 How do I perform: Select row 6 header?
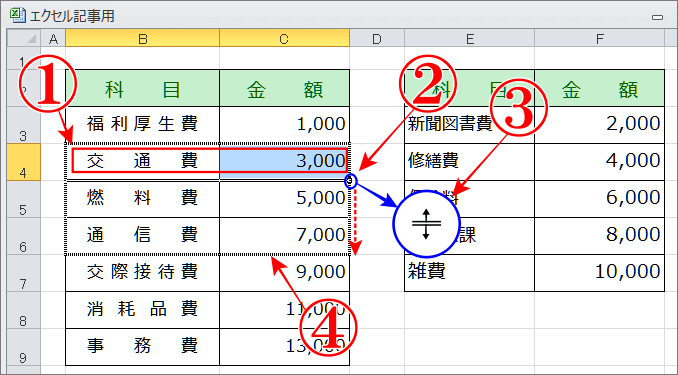pyautogui.click(x=24, y=236)
